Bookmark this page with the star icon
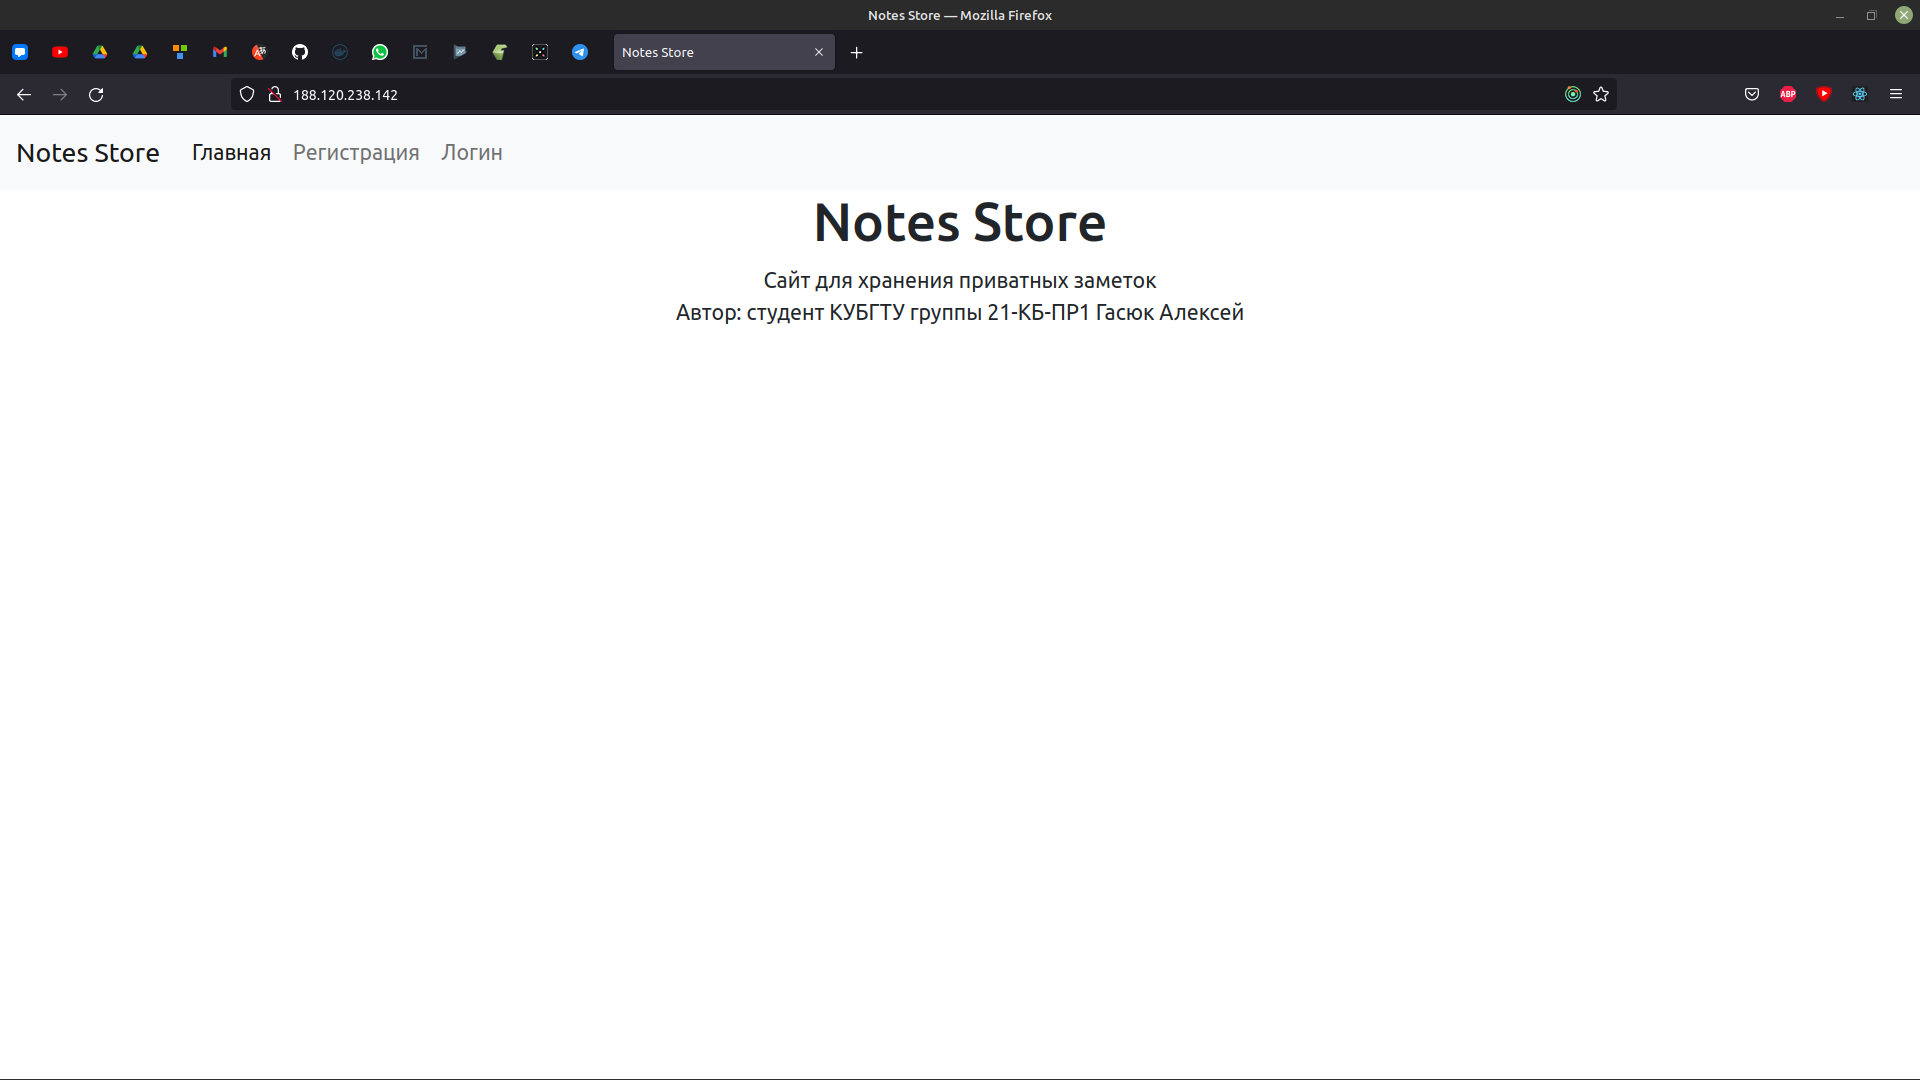 pos(1601,94)
